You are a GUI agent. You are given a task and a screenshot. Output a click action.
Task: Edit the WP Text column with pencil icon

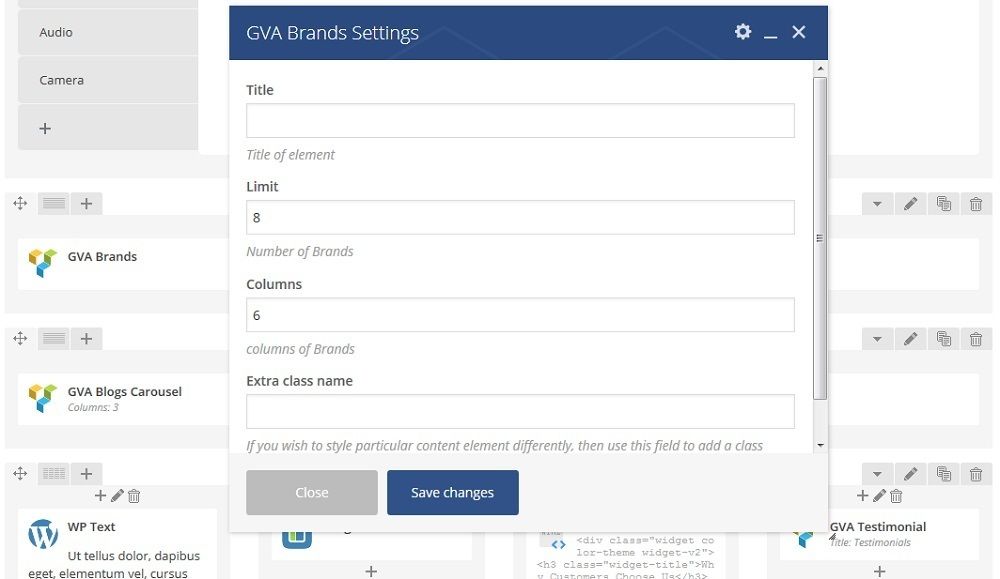tap(117, 495)
